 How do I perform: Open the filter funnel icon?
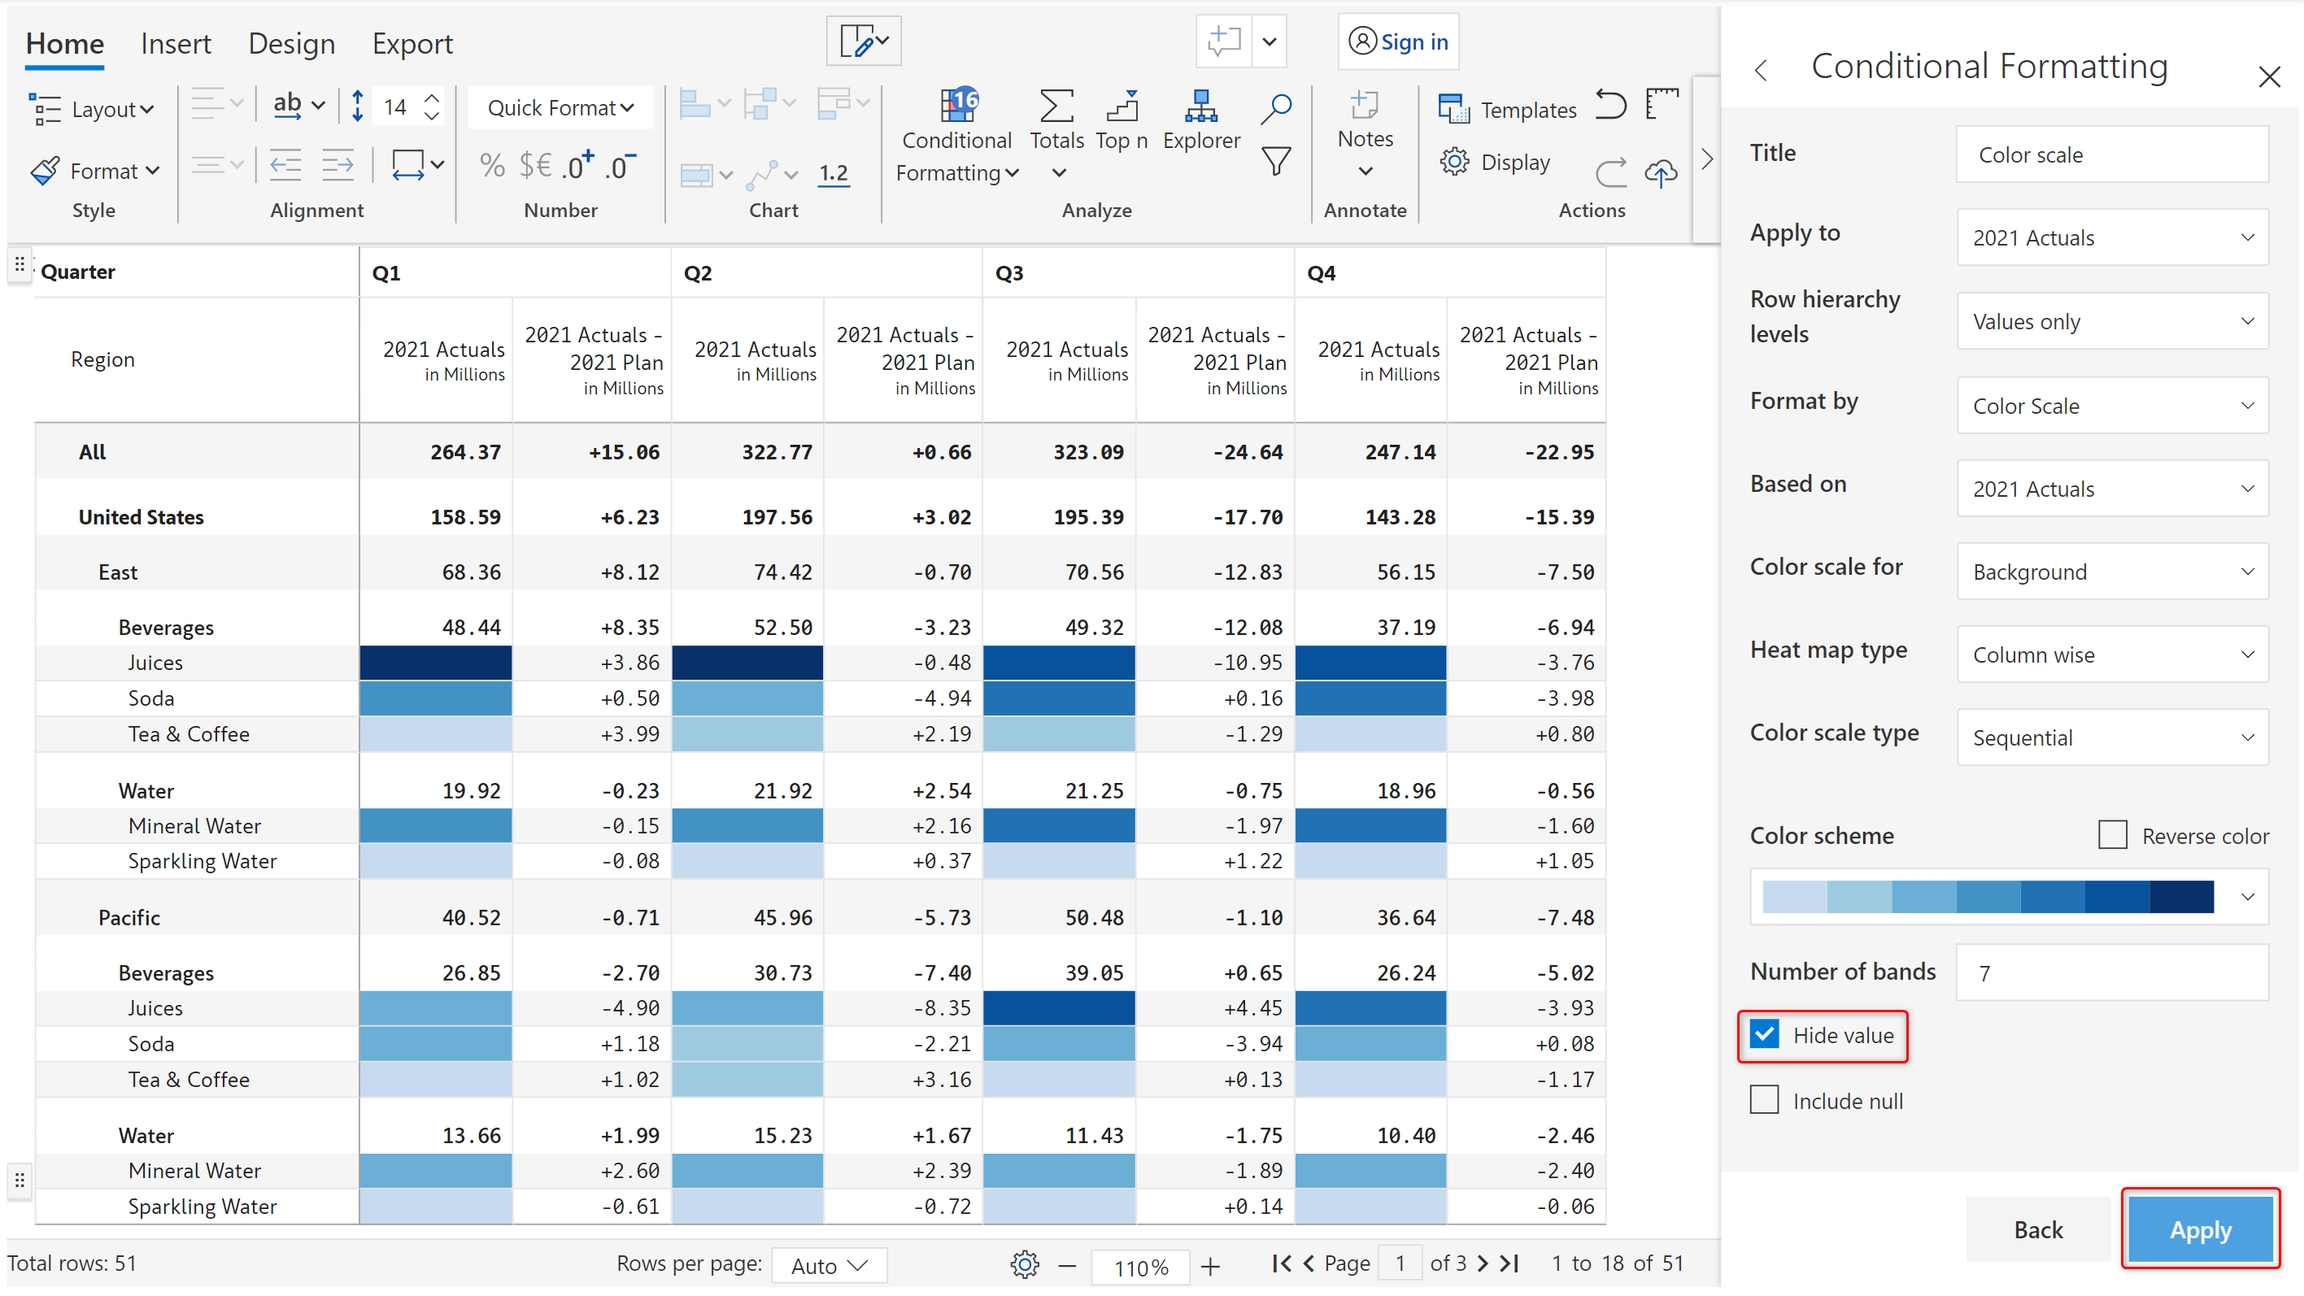pyautogui.click(x=1276, y=161)
